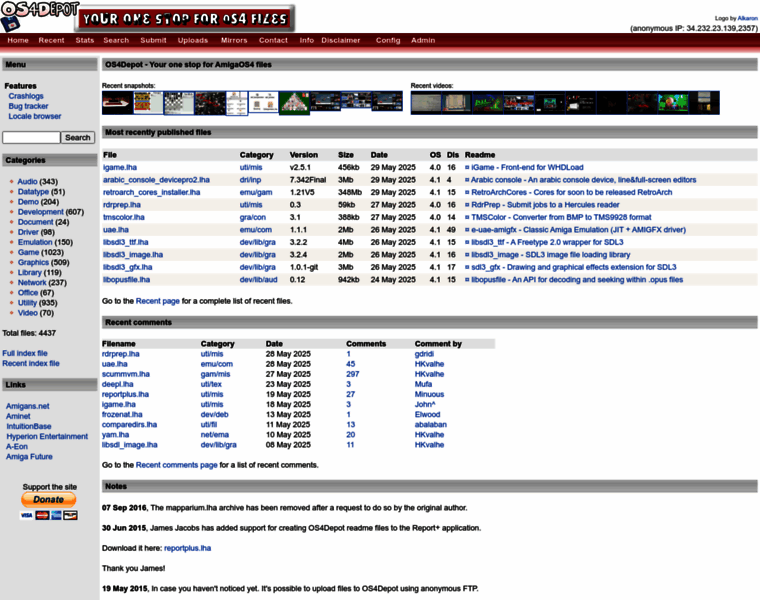The width and height of the screenshot is (760, 600).
Task: Open retroarch_cores_installer.lha file link
Action: [x=152, y=192]
